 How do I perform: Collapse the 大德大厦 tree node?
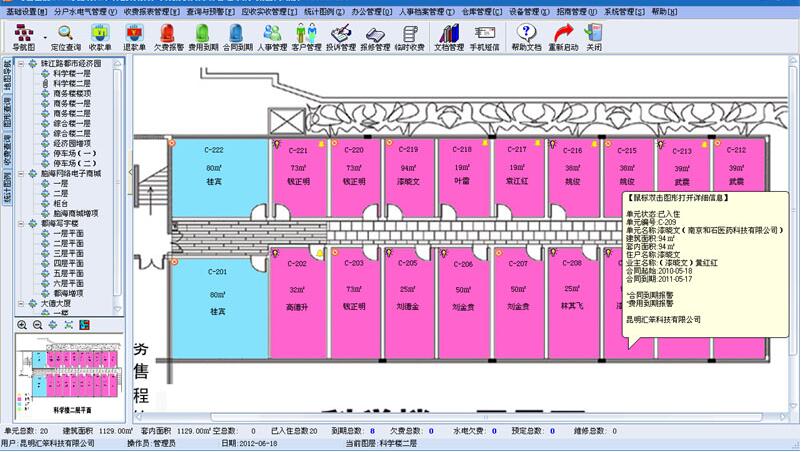(x=21, y=304)
